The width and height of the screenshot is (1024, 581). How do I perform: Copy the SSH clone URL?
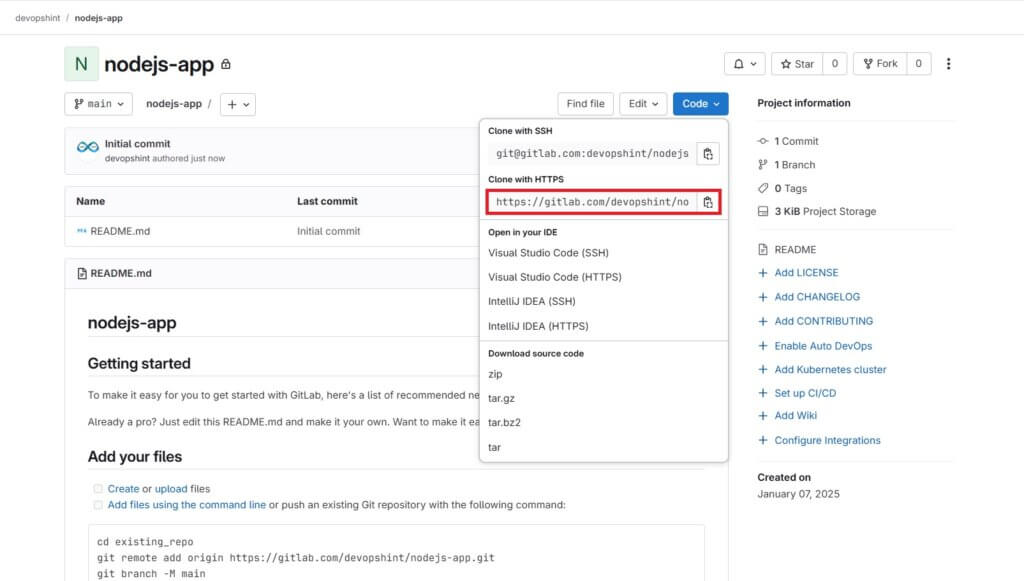point(708,154)
